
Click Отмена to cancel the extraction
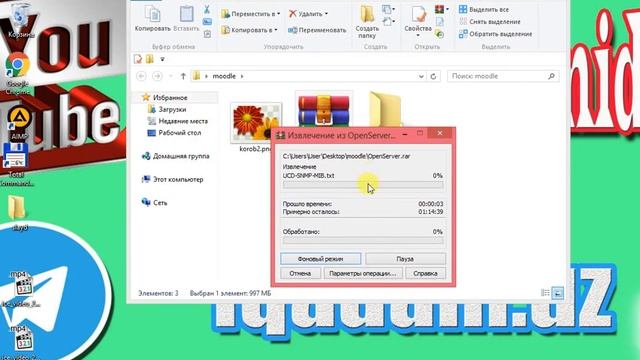(x=300, y=273)
